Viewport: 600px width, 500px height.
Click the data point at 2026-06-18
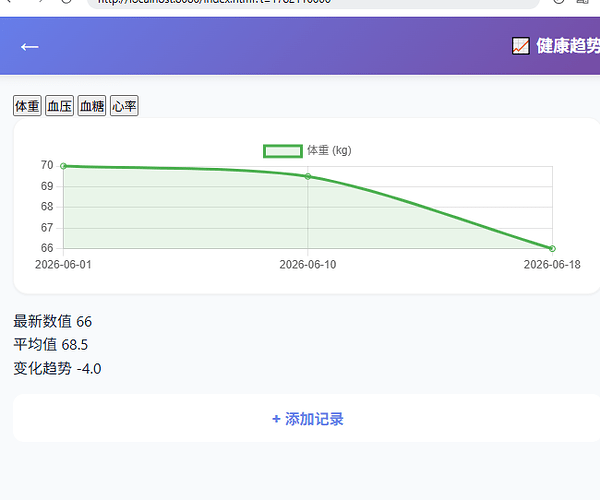click(552, 249)
